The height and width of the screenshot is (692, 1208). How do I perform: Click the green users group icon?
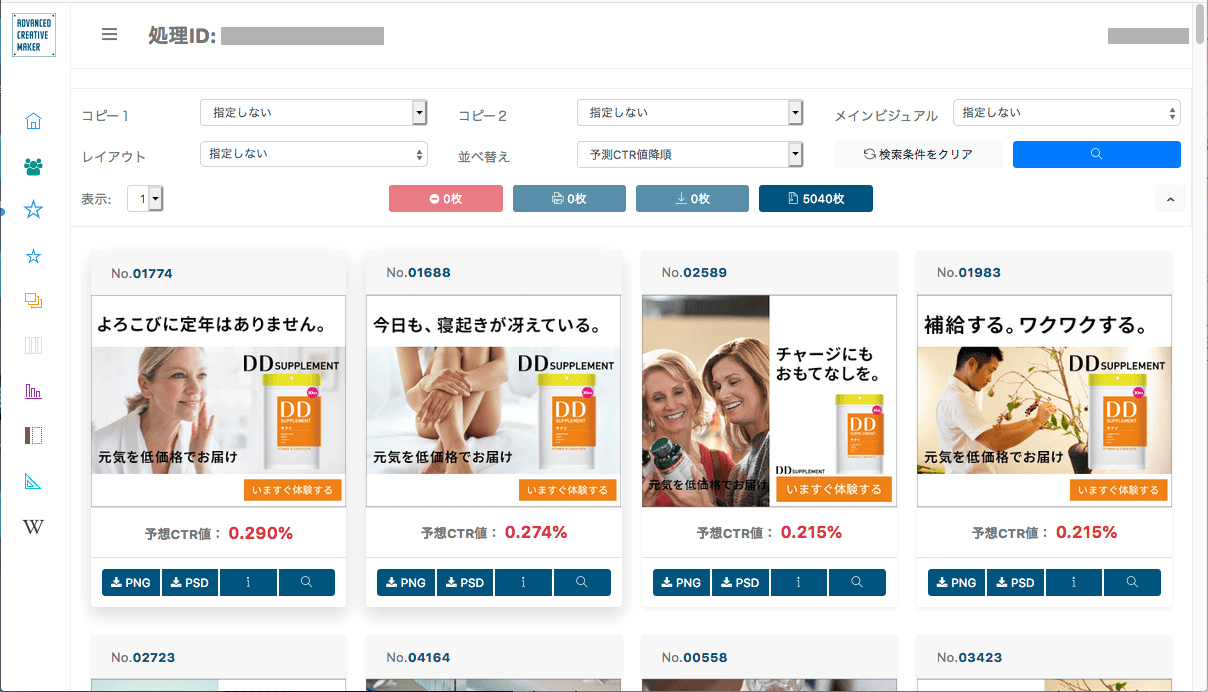pos(33,166)
